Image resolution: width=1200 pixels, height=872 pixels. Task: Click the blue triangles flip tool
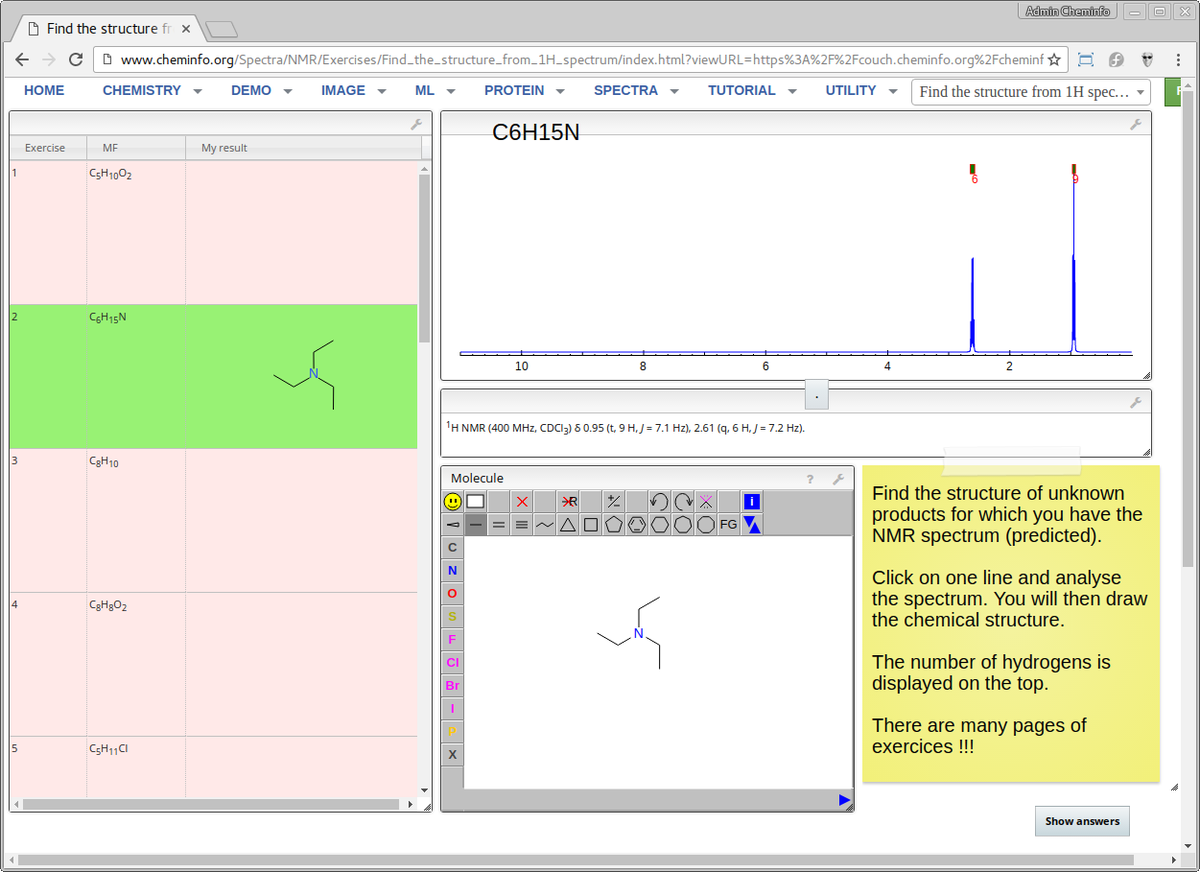point(752,524)
